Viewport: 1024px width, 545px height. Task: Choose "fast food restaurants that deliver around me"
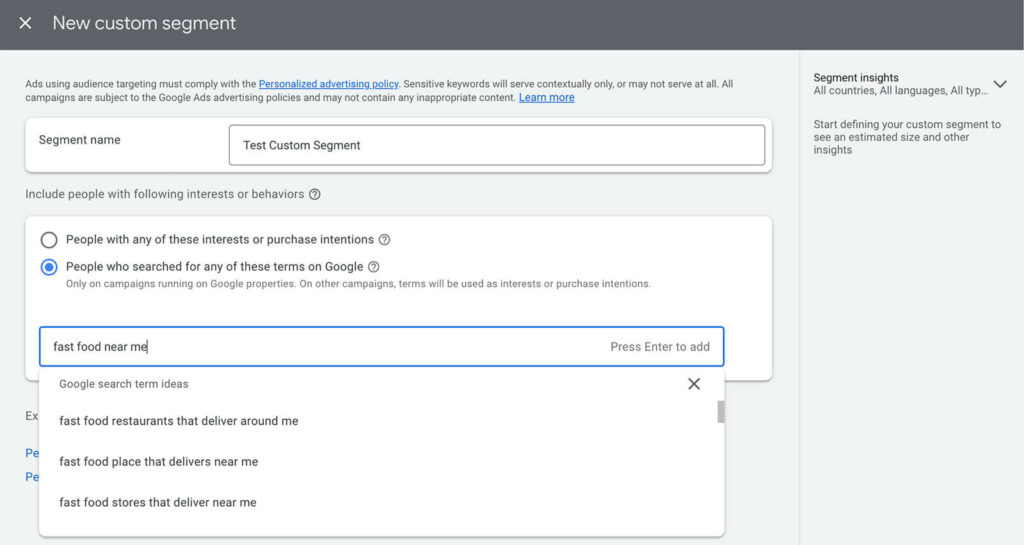click(179, 421)
